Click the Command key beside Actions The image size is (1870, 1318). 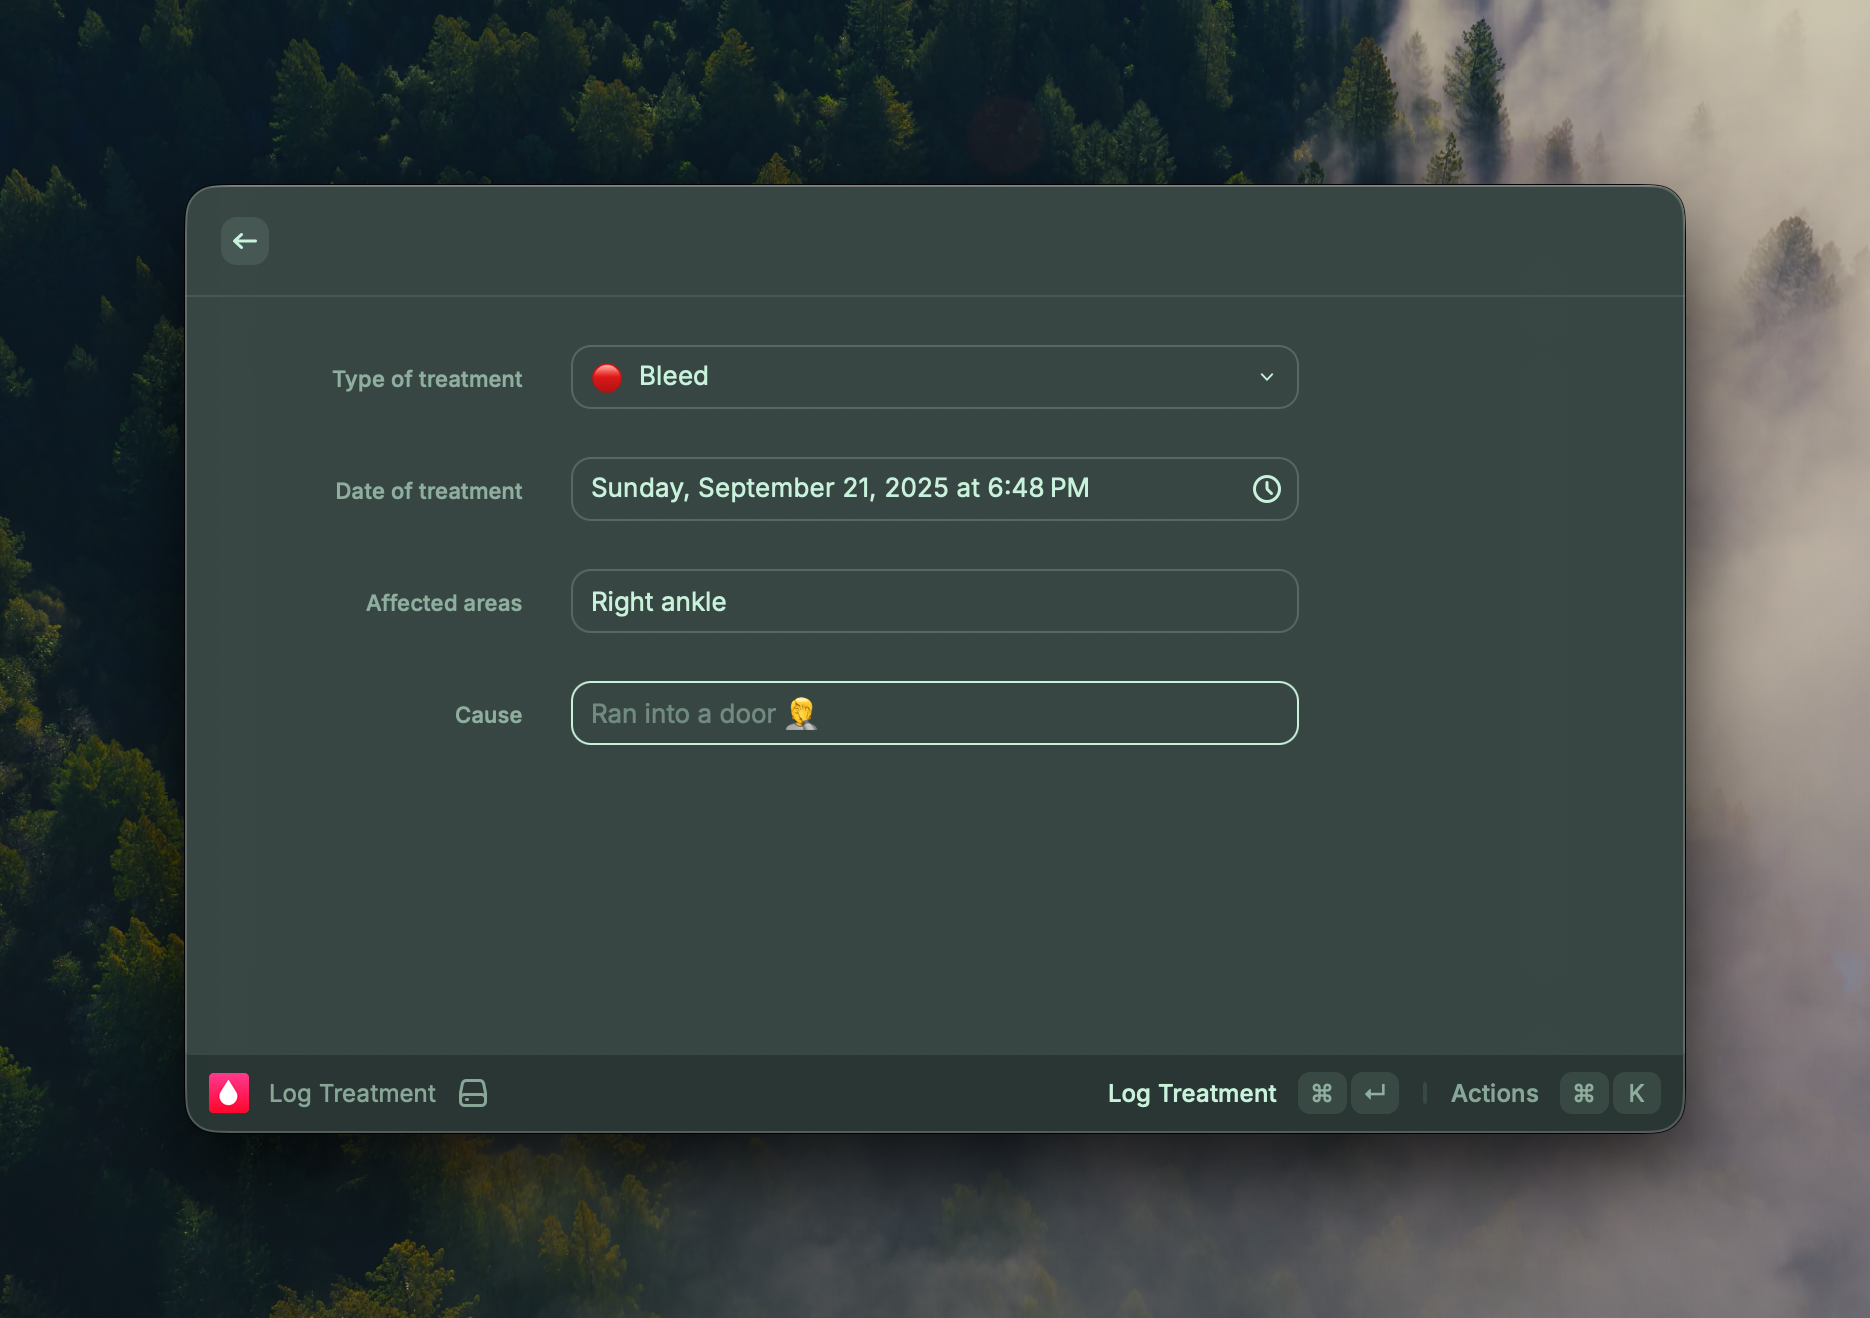coord(1583,1093)
